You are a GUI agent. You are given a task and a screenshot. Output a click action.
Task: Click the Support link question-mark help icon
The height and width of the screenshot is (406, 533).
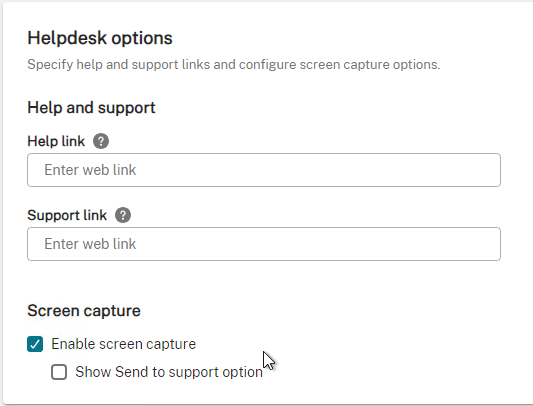pyautogui.click(x=123, y=215)
